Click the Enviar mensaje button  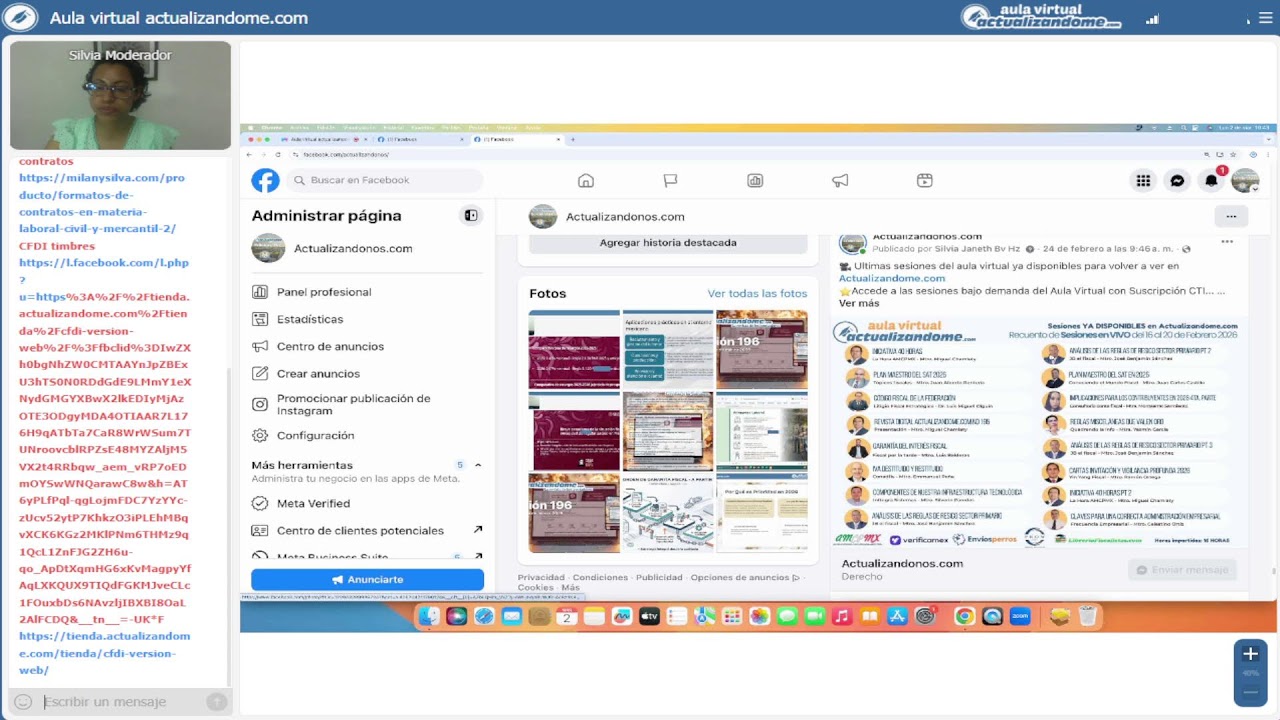pyautogui.click(x=1182, y=570)
